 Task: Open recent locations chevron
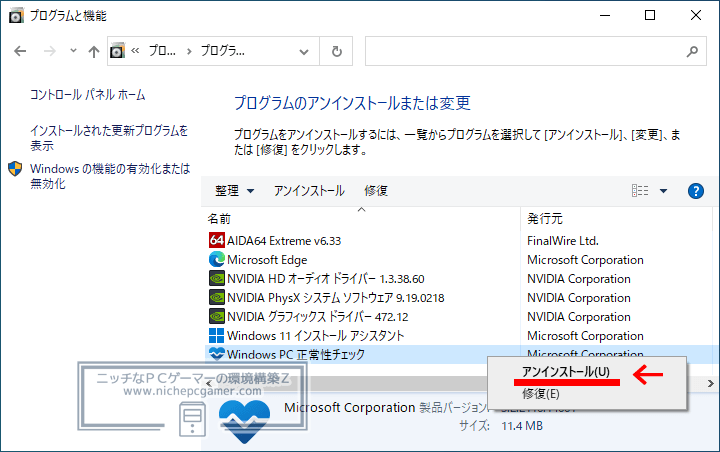[73, 51]
